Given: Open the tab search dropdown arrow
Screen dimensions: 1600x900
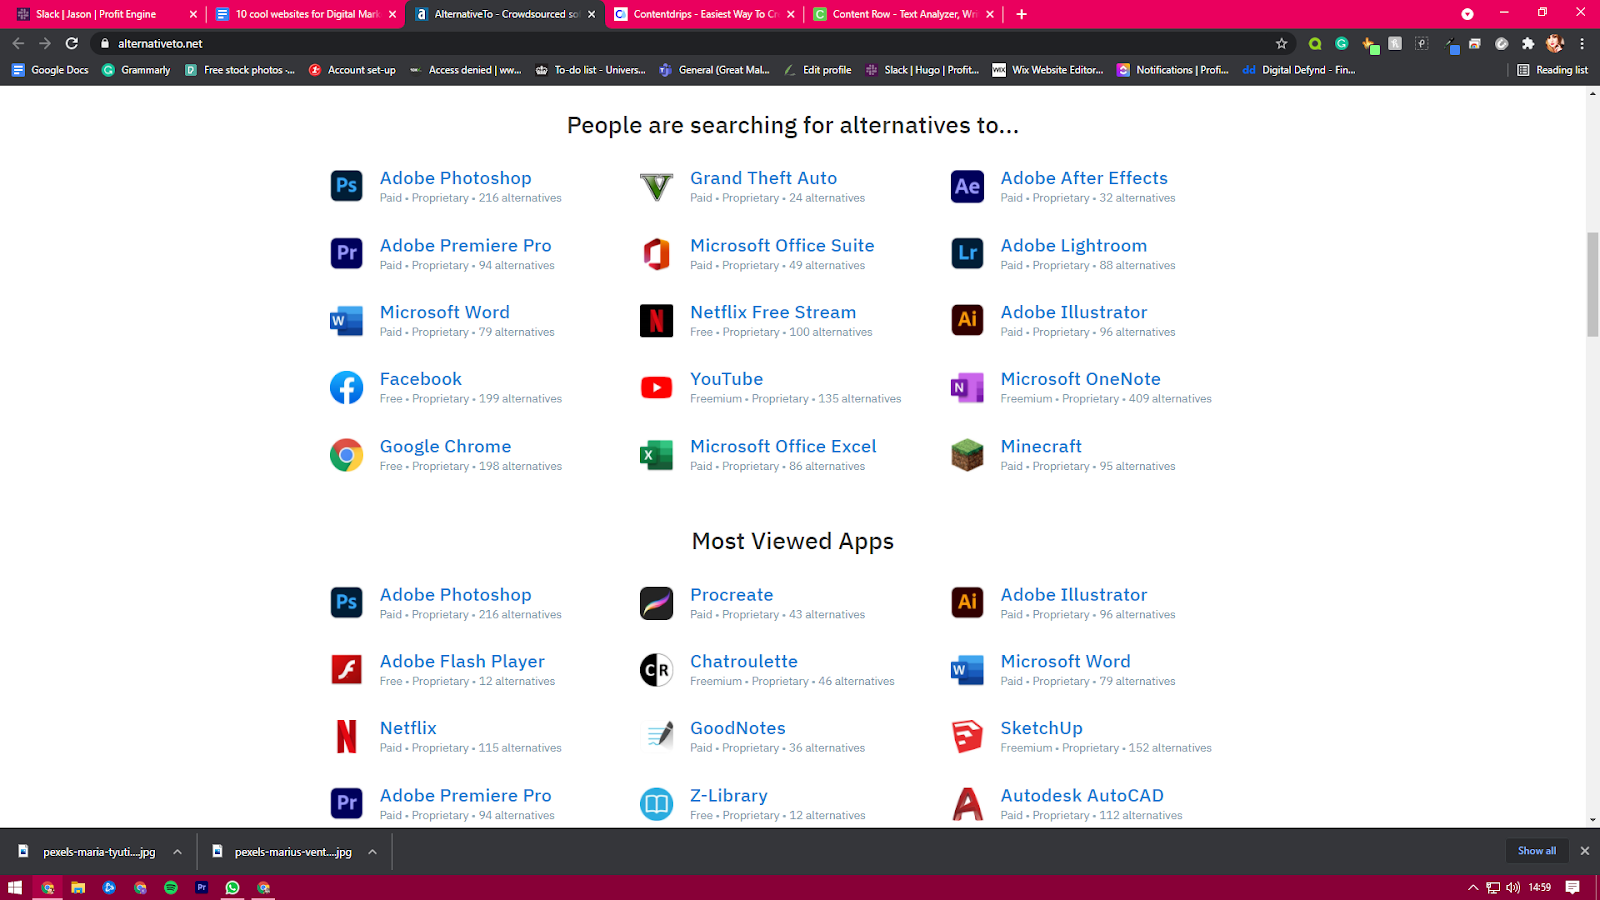Looking at the screenshot, I should pos(1467,14).
